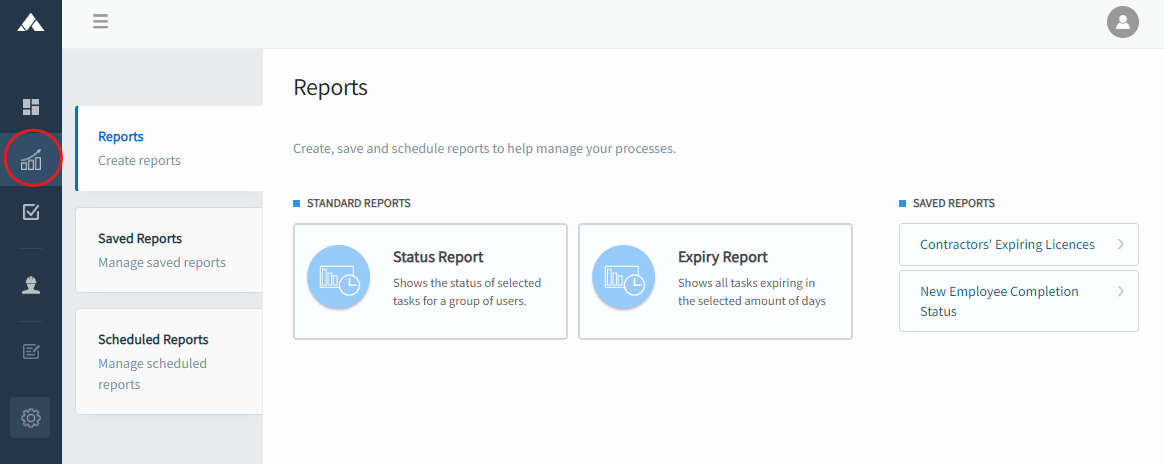Viewport: 1164px width, 464px height.
Task: Open the user profile avatar
Action: pyautogui.click(x=1122, y=22)
